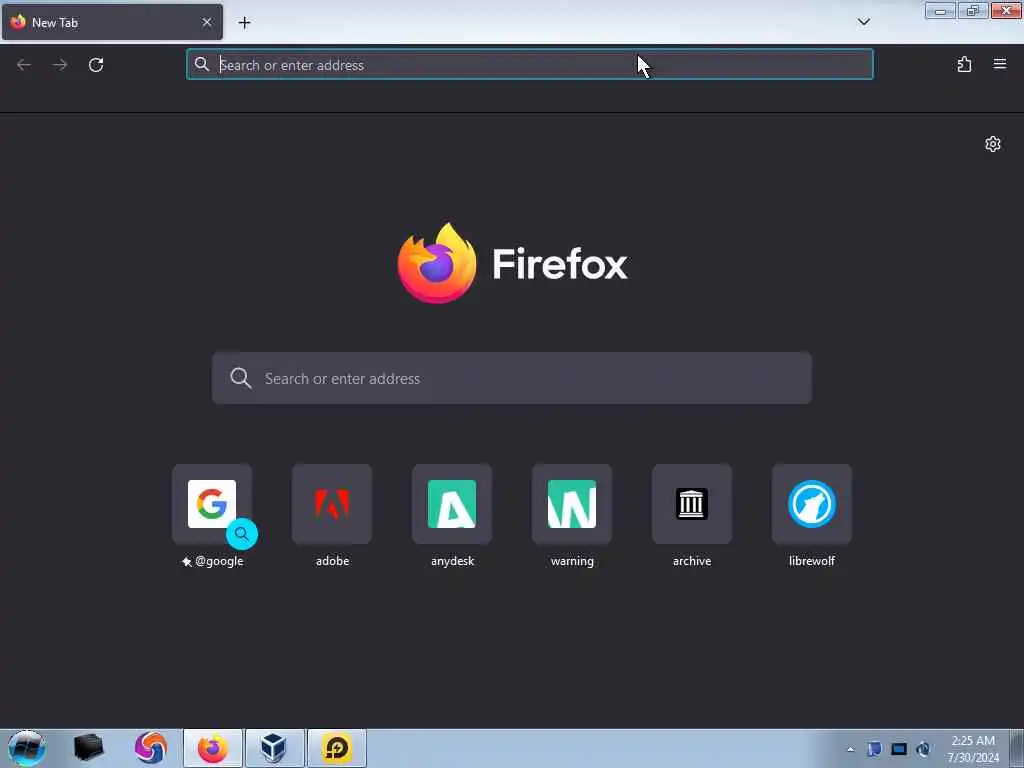This screenshot has width=1024, height=768.
Task: Select the New Tab tab
Action: (x=112, y=22)
